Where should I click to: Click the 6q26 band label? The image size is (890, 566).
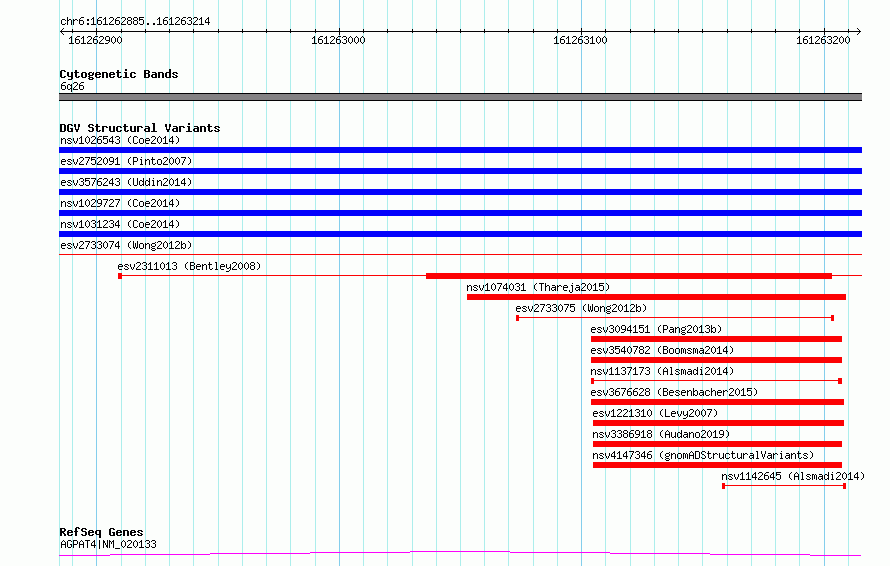coord(72,87)
